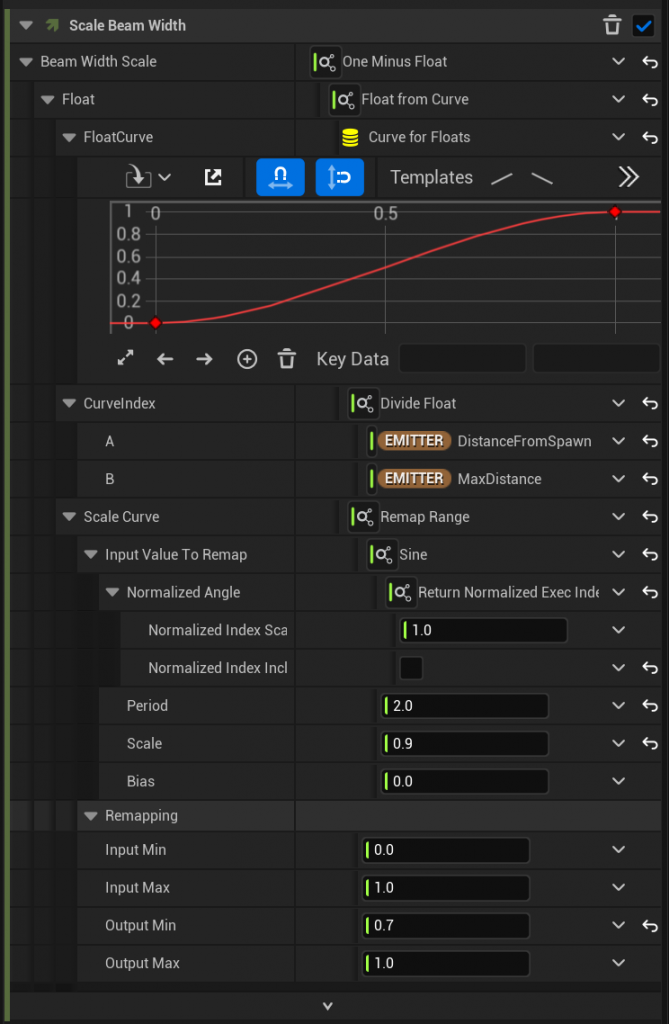Disable the Scale Beam Width module checkbox
This screenshot has height=1024, width=669.
point(644,26)
